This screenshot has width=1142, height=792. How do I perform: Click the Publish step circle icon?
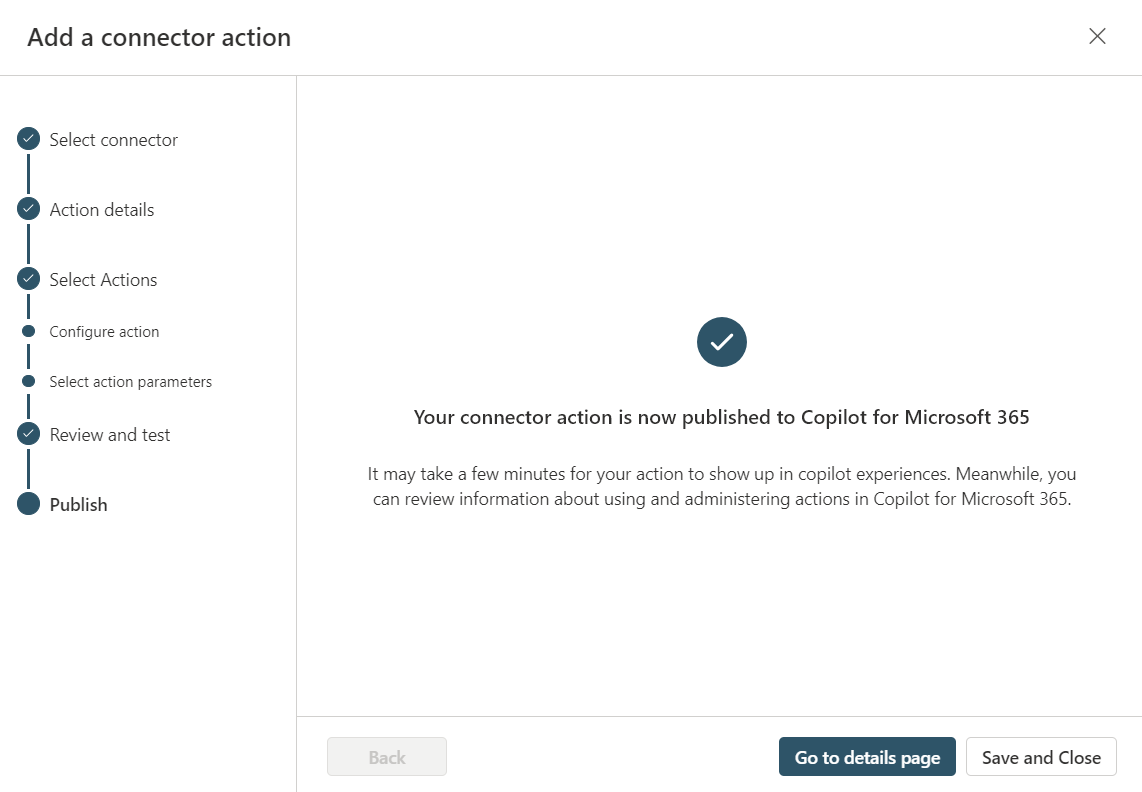point(28,504)
